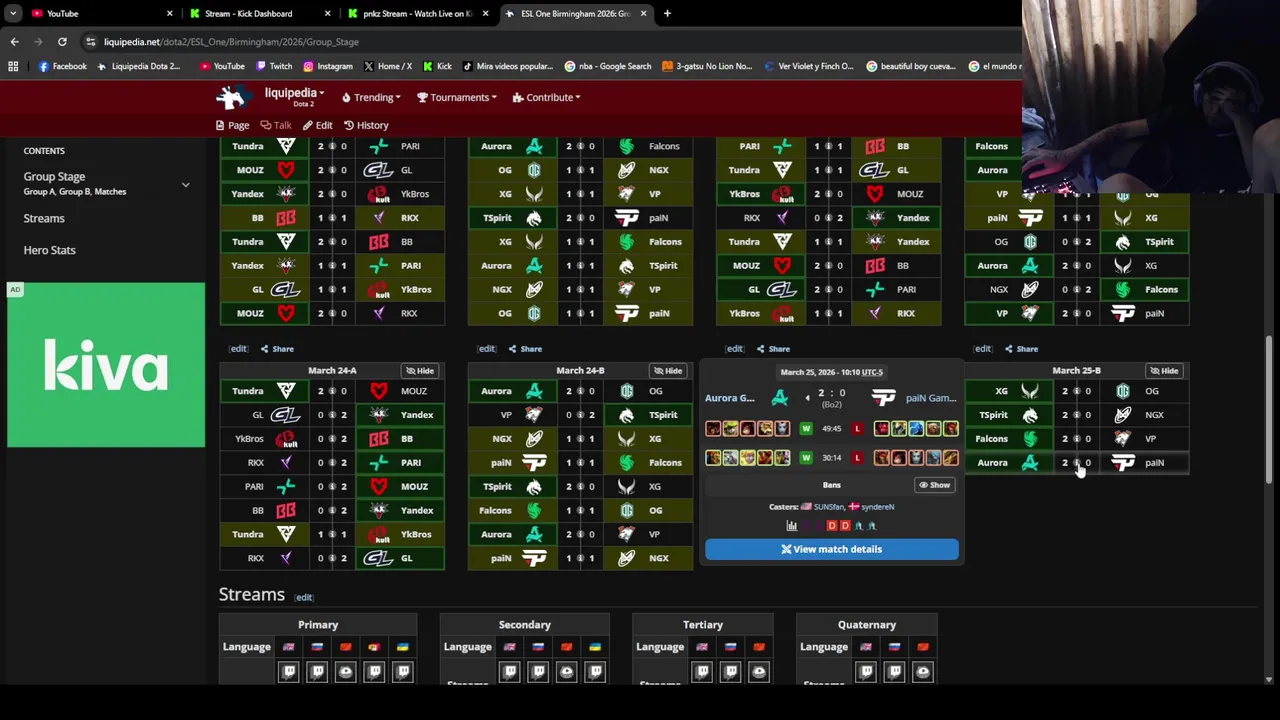Hide the March 24-B match list

(667, 370)
